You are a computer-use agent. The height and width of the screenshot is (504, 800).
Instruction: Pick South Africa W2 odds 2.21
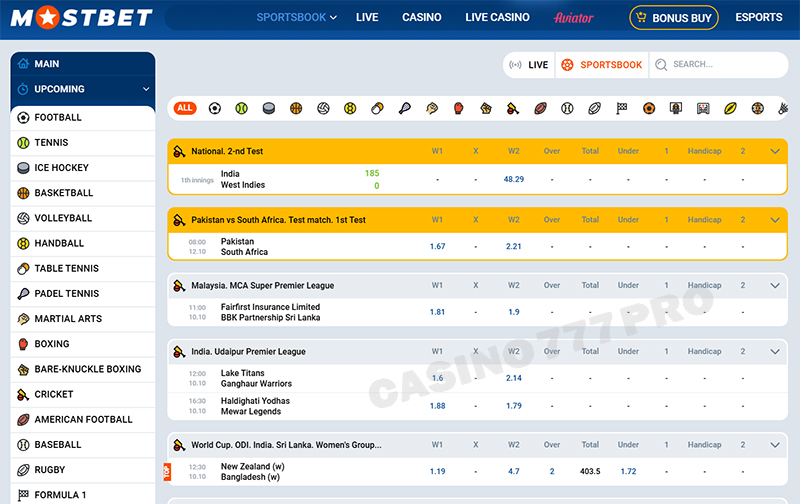coord(514,246)
